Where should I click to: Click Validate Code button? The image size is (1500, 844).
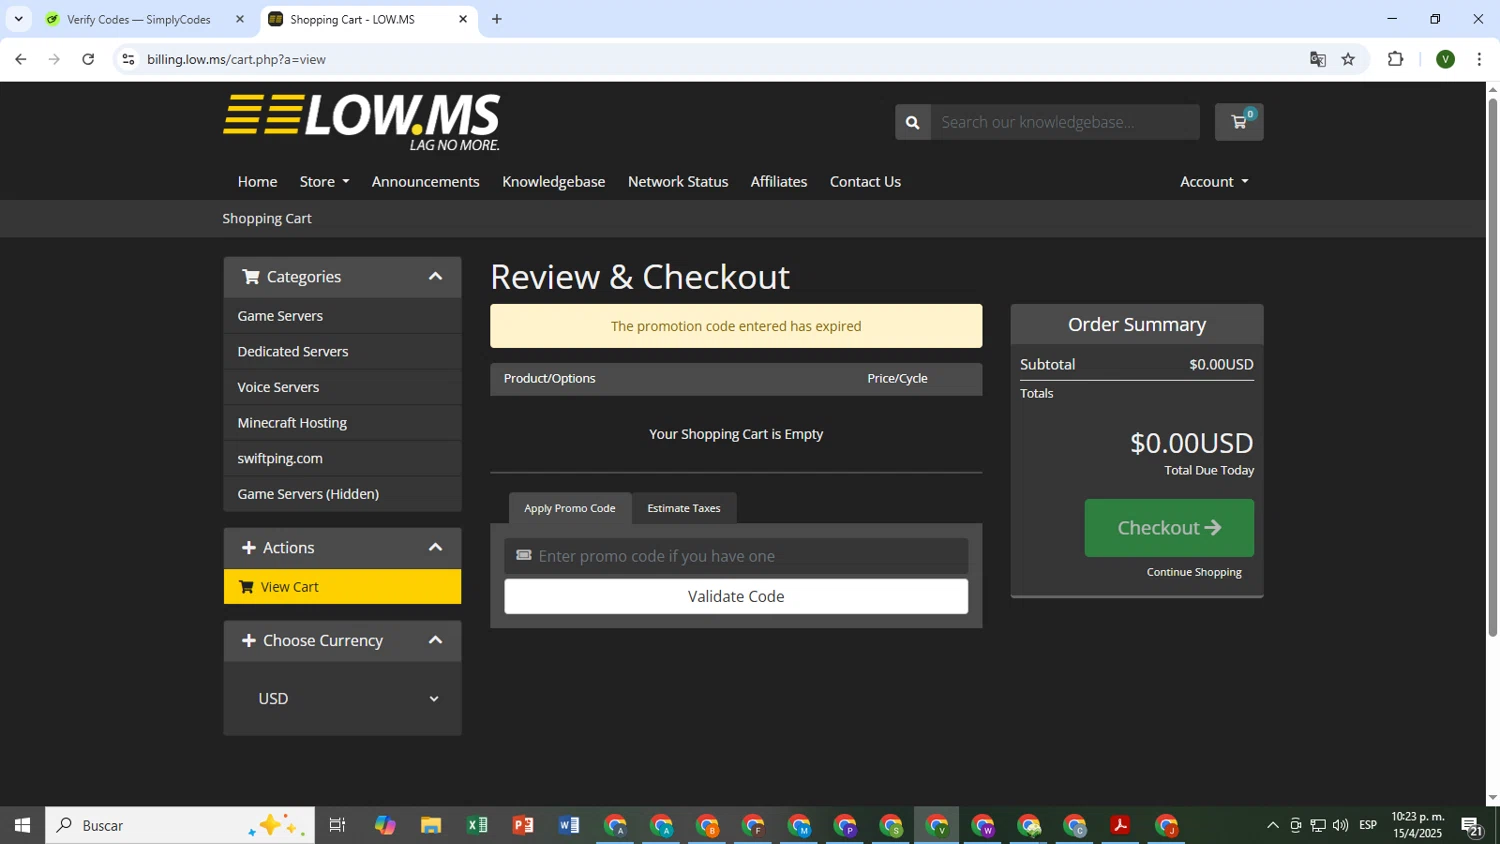click(x=736, y=596)
